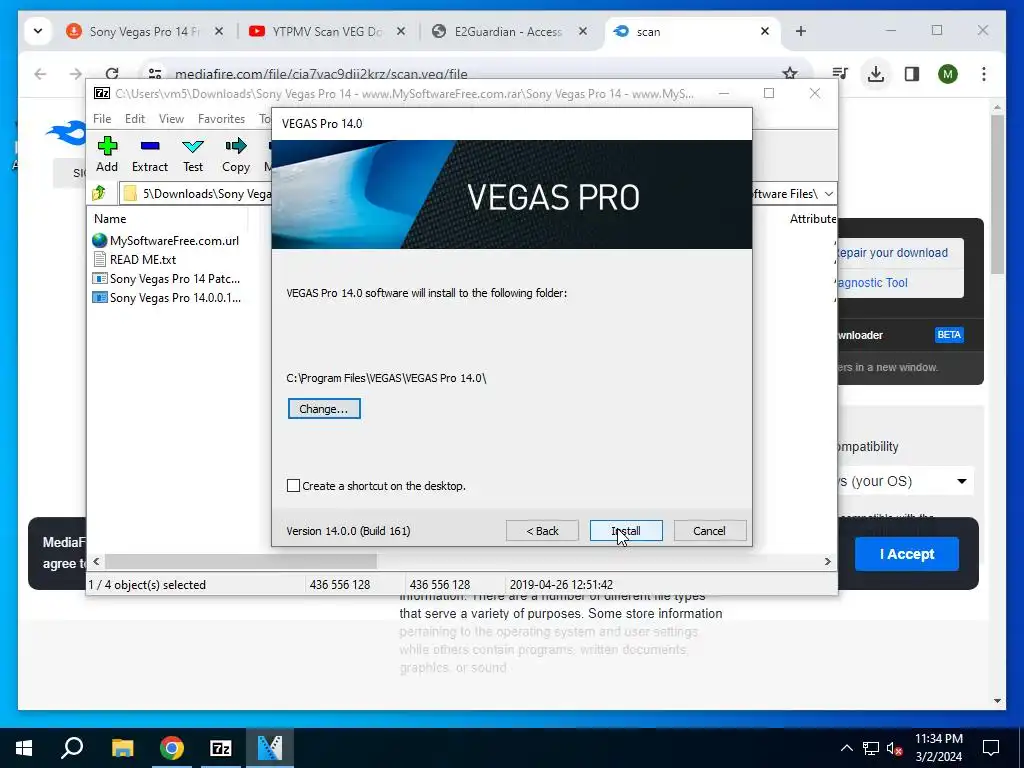The height and width of the screenshot is (768, 1024).
Task: Open the your OS compatibility dropdown
Action: point(904,481)
